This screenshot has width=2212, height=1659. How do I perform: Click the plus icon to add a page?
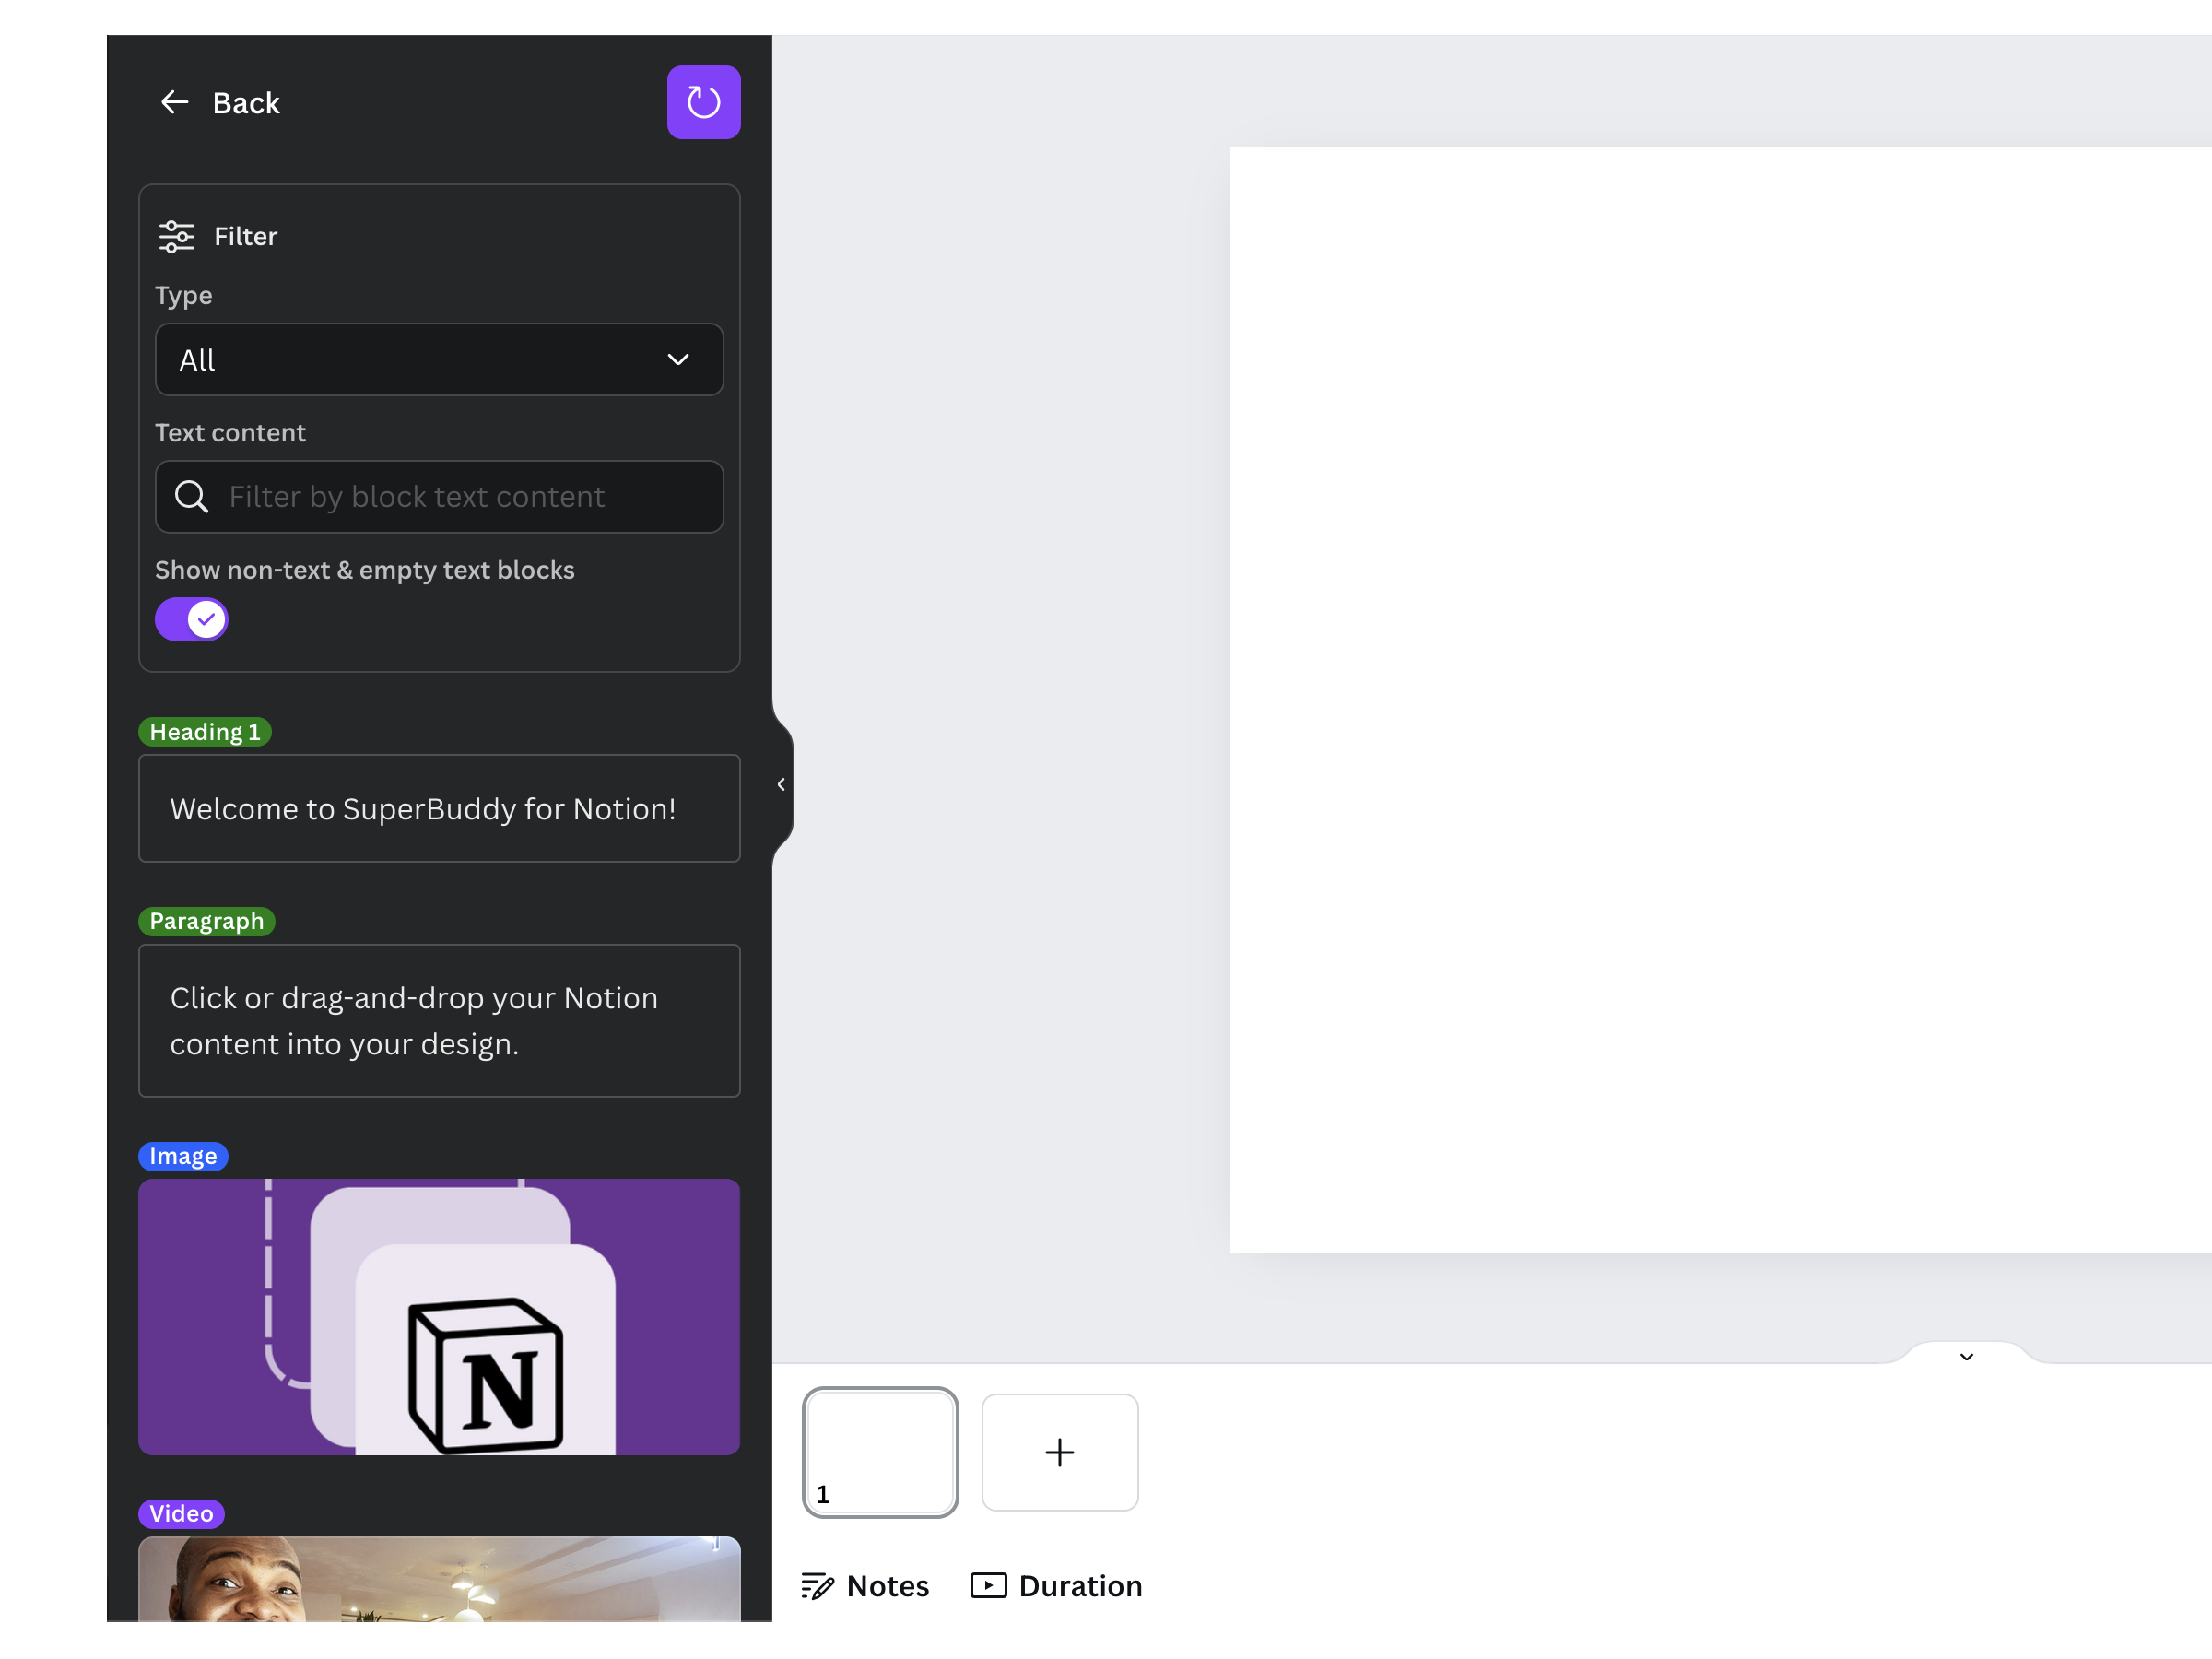tap(1059, 1452)
